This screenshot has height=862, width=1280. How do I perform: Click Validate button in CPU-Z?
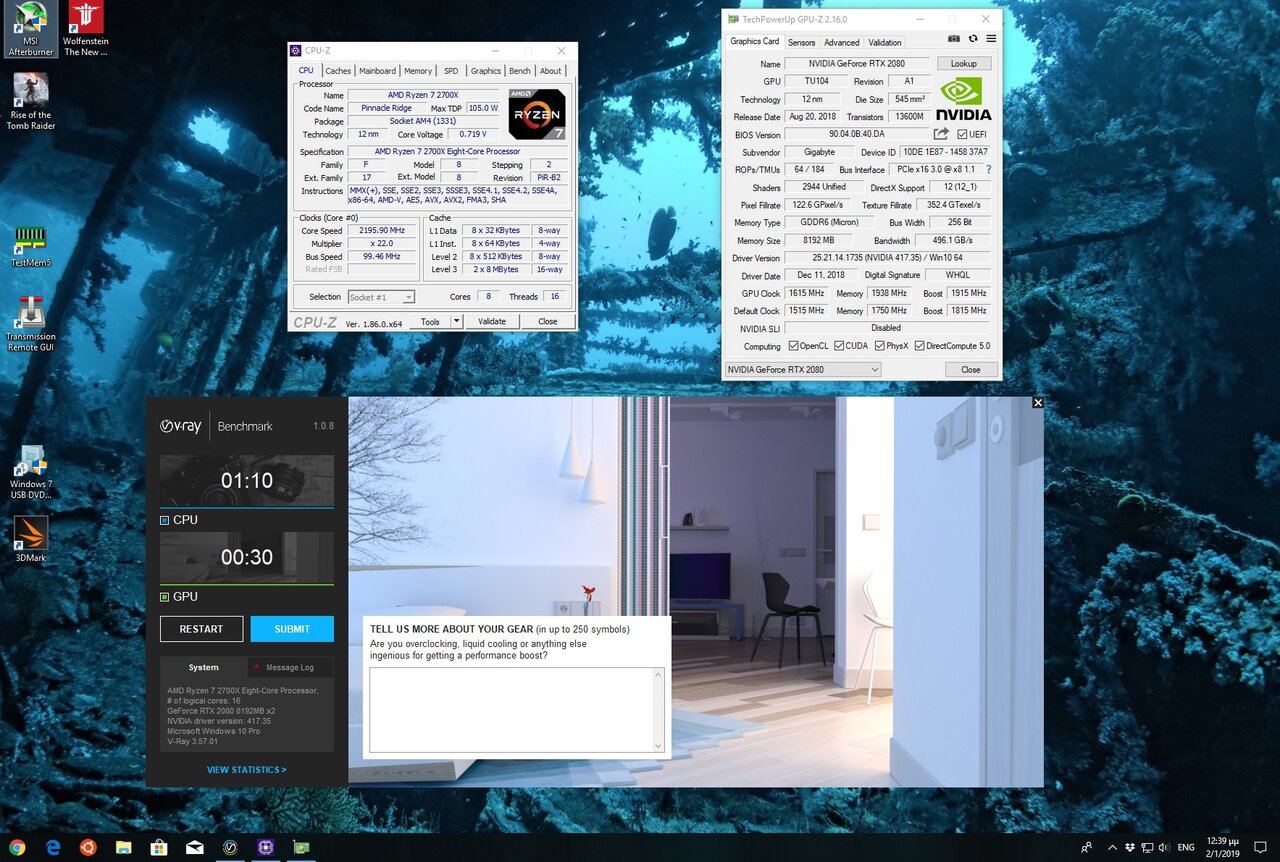click(492, 321)
